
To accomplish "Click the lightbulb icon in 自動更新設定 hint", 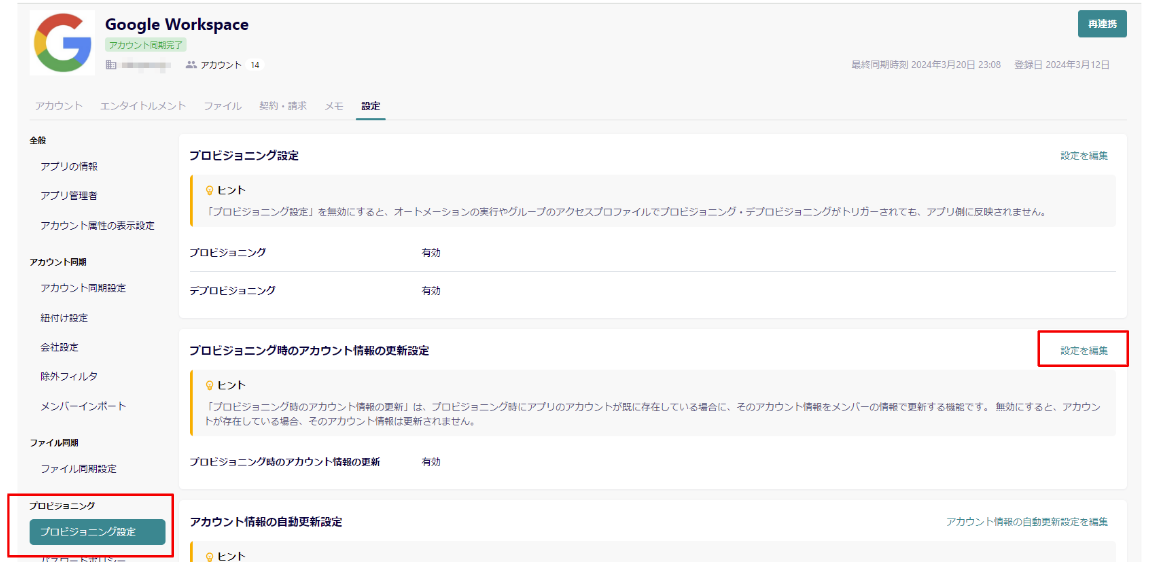I will [209, 557].
